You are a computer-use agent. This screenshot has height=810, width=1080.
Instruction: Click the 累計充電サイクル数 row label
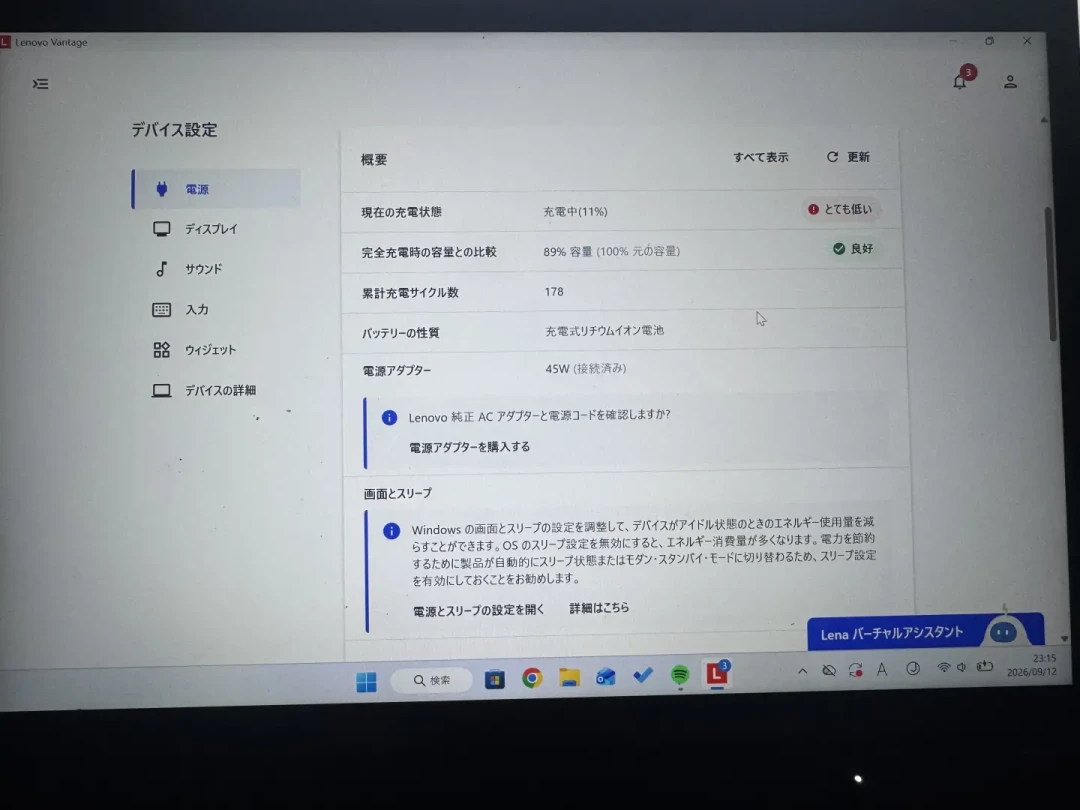pos(411,293)
